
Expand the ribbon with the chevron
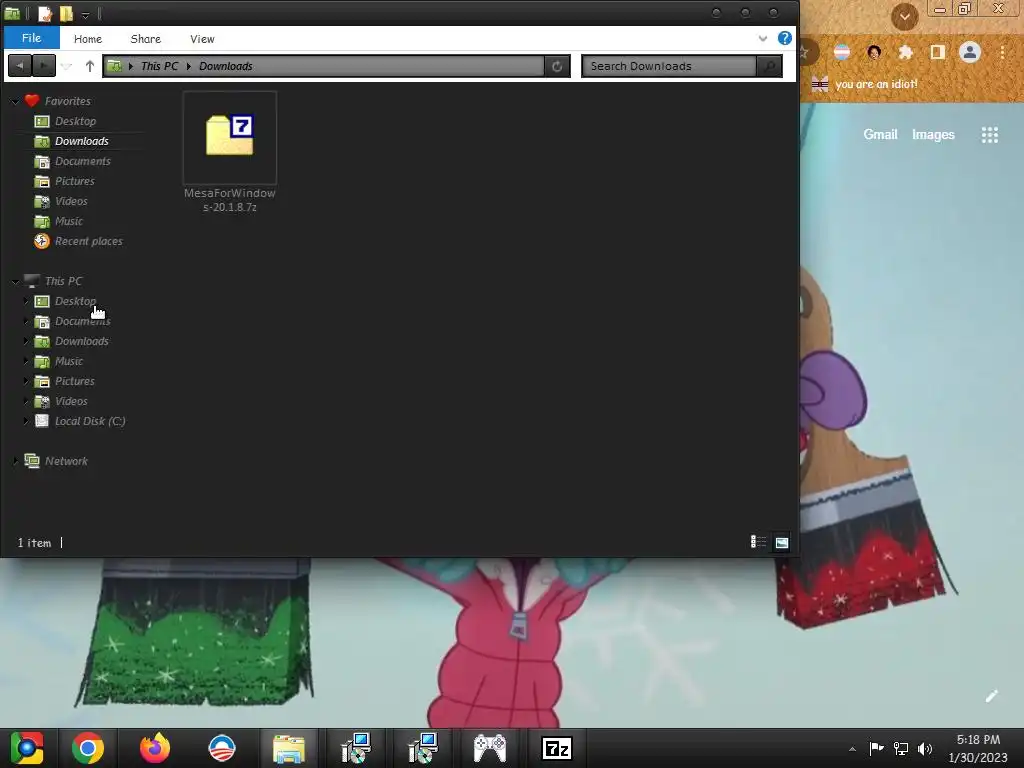(762, 38)
